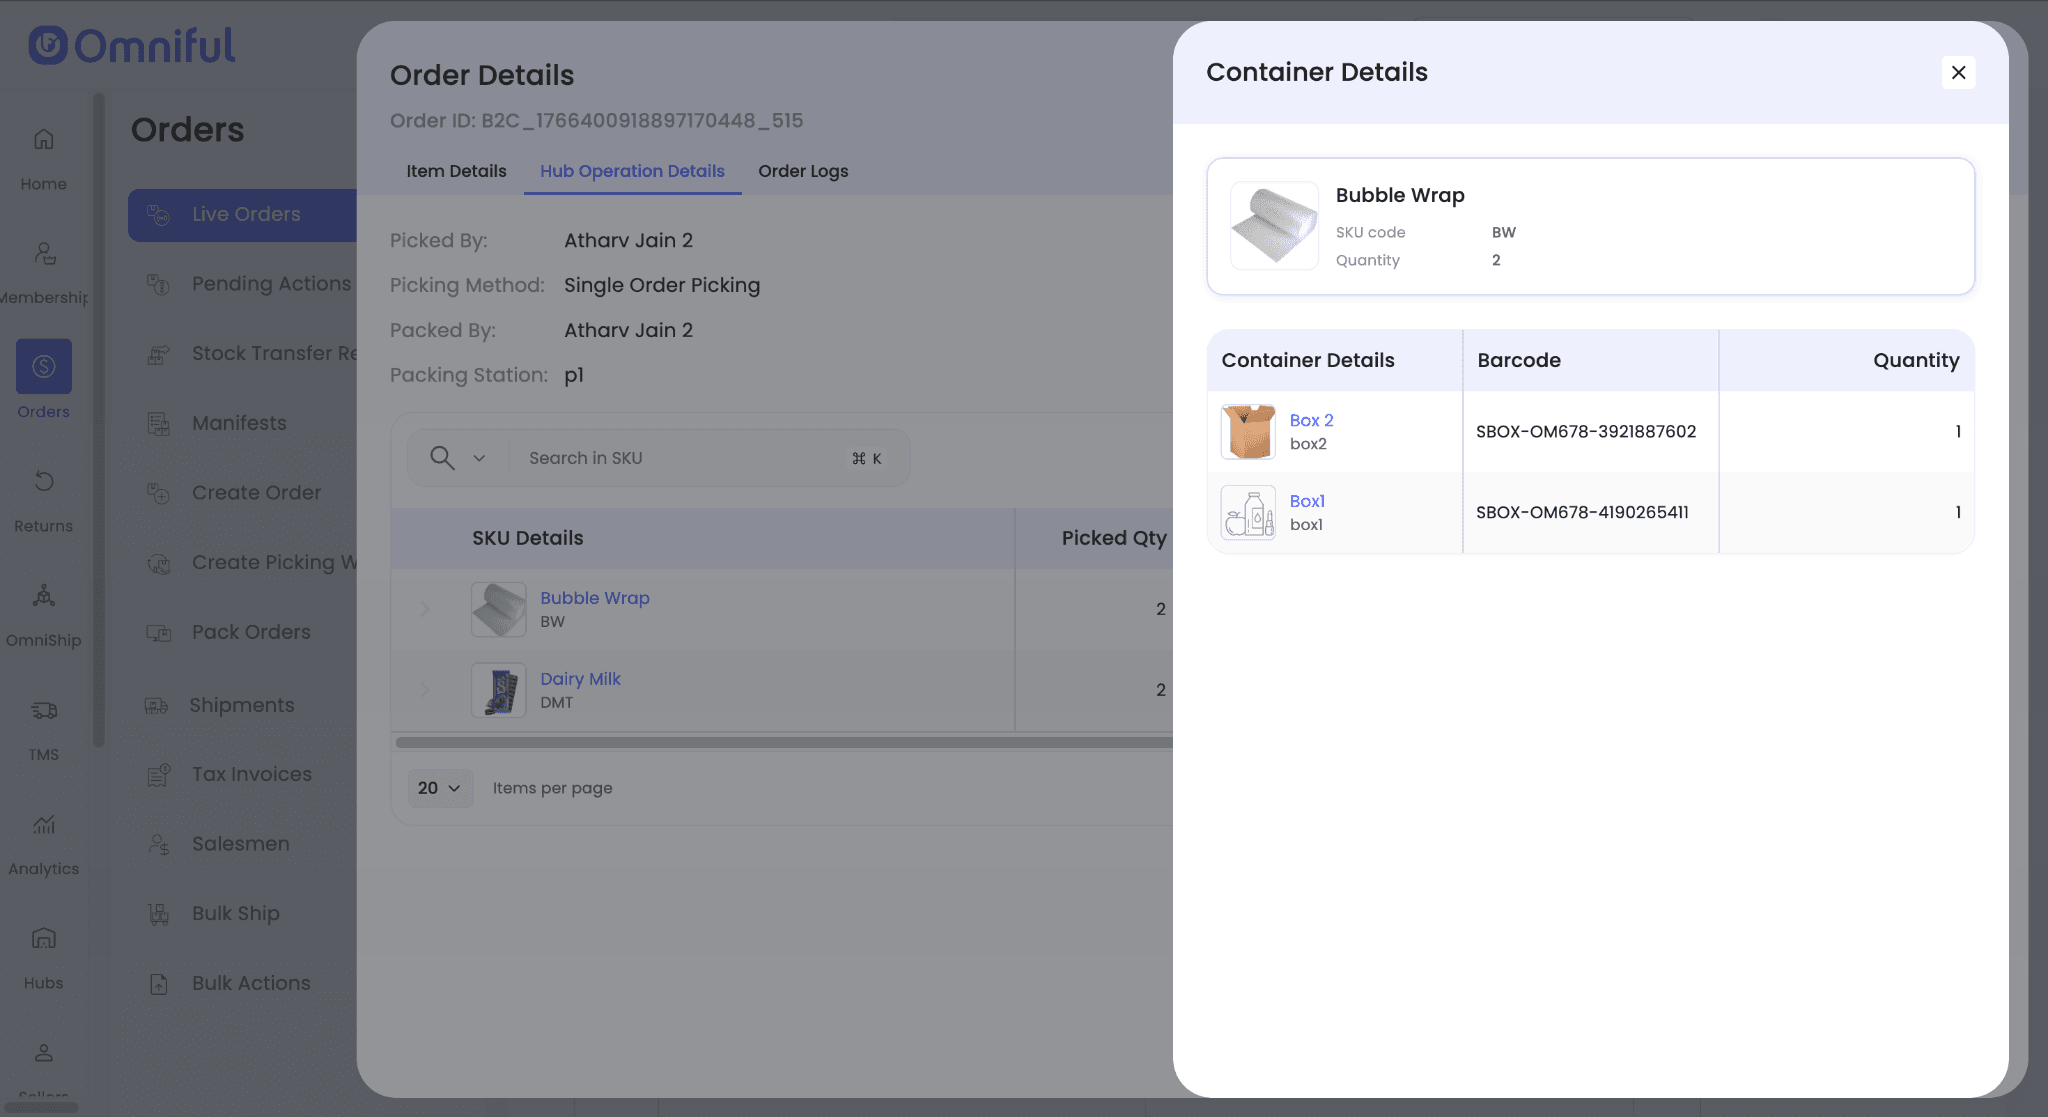
Task: Click the Bubble Wrap product thumbnail
Action: (x=1274, y=226)
